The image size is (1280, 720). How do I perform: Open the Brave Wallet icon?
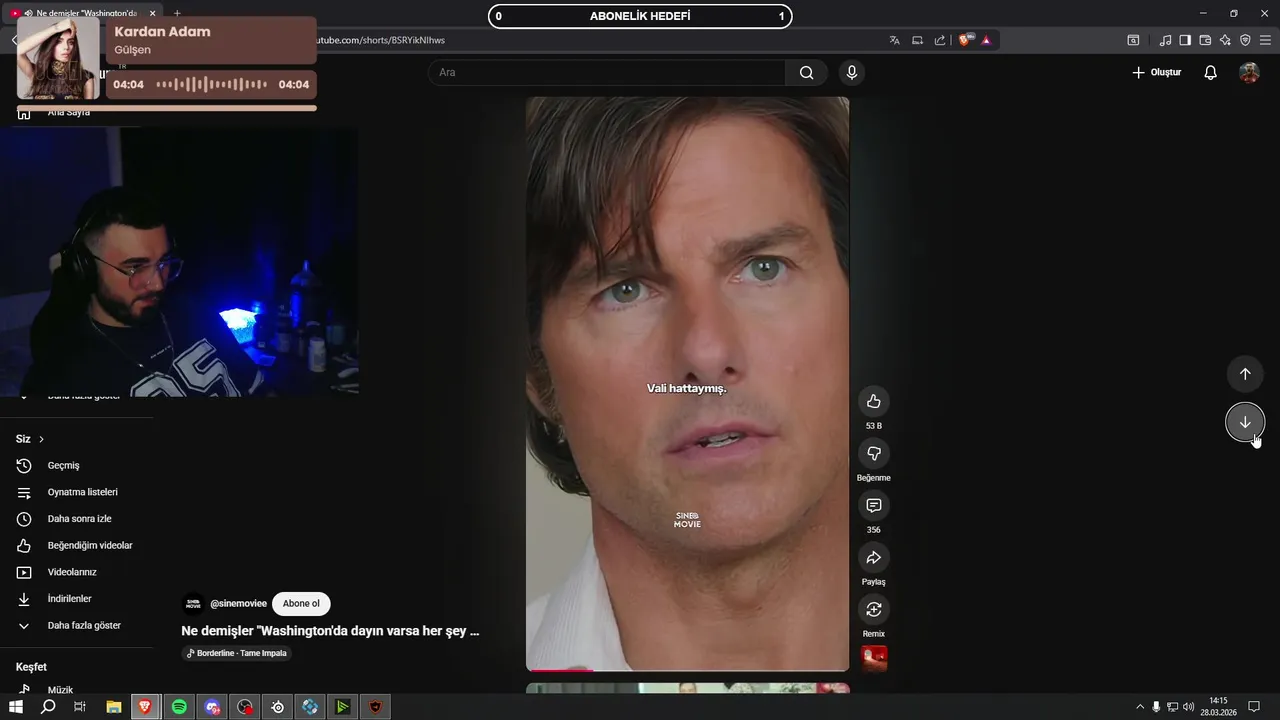tap(1205, 40)
